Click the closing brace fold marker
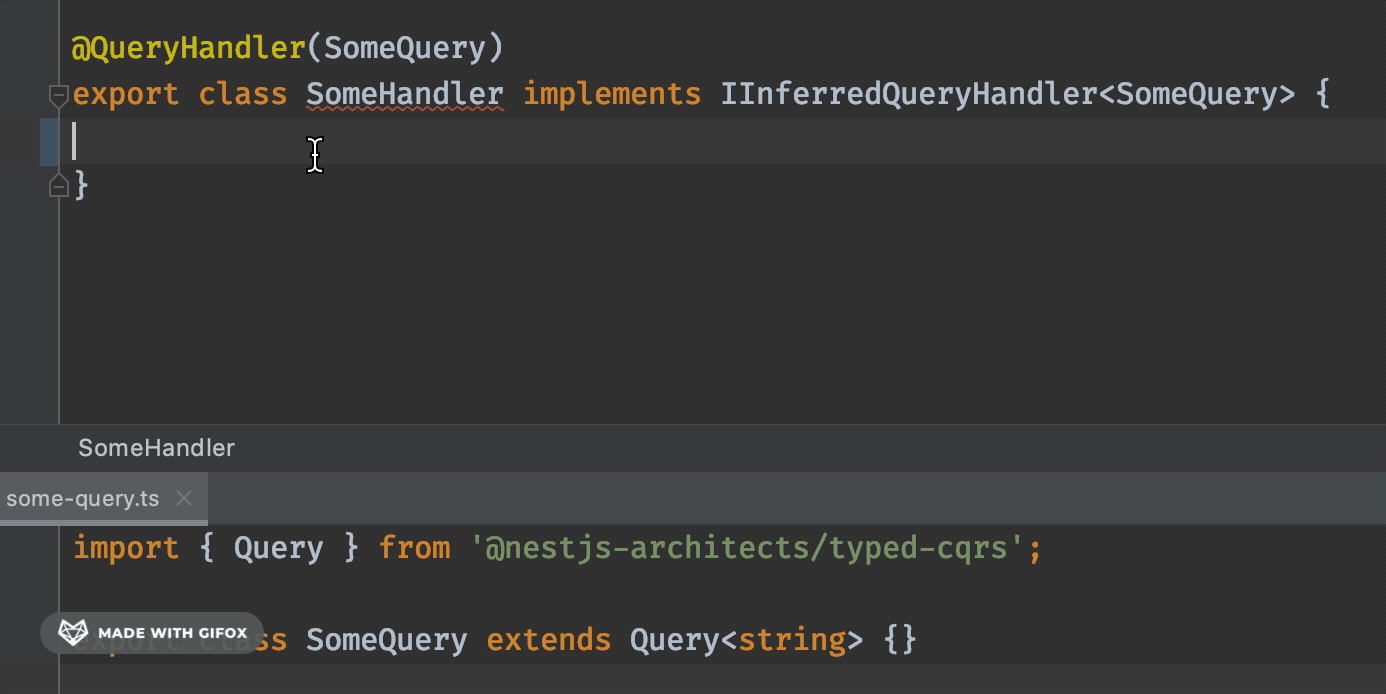The width and height of the screenshot is (1386, 694). (58, 185)
